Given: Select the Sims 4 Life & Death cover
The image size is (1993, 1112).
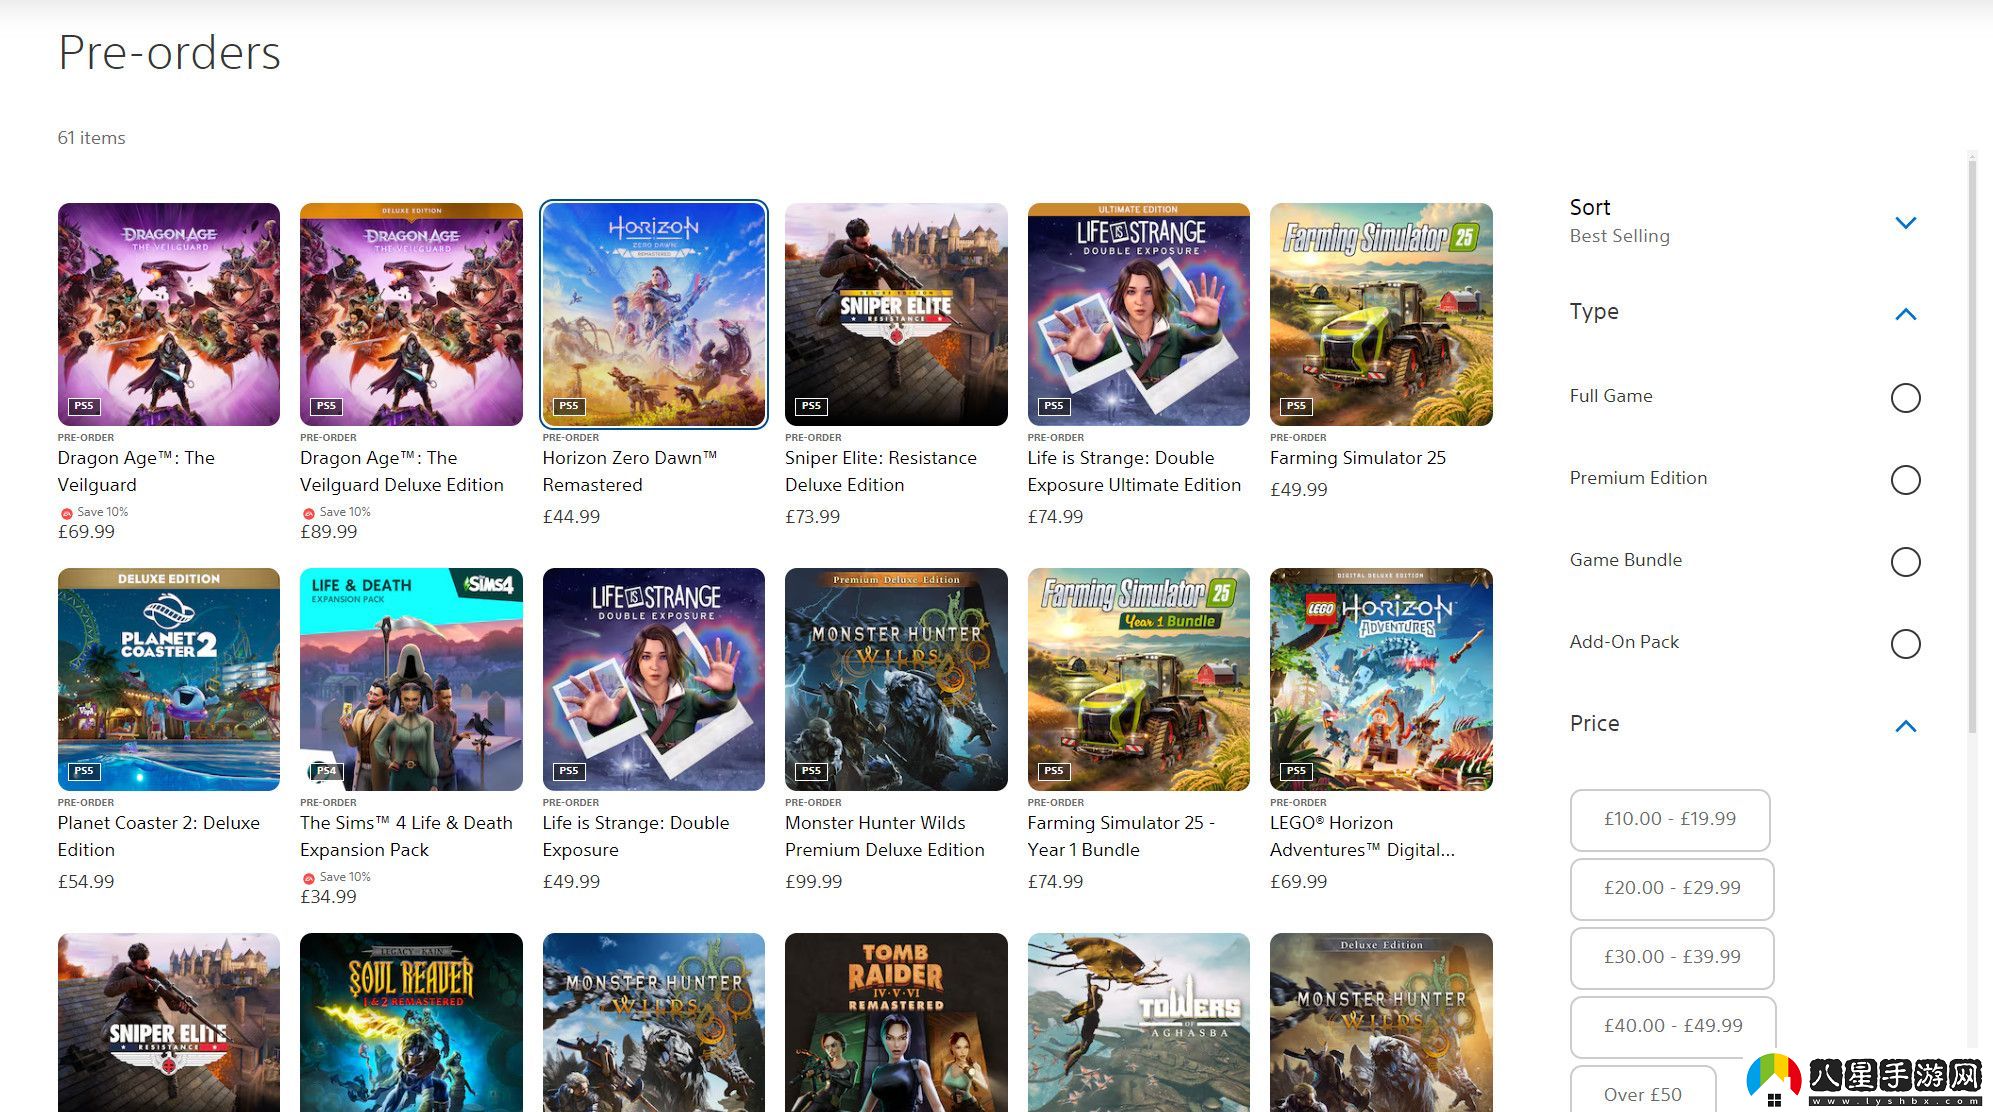Looking at the screenshot, I should pyautogui.click(x=411, y=679).
